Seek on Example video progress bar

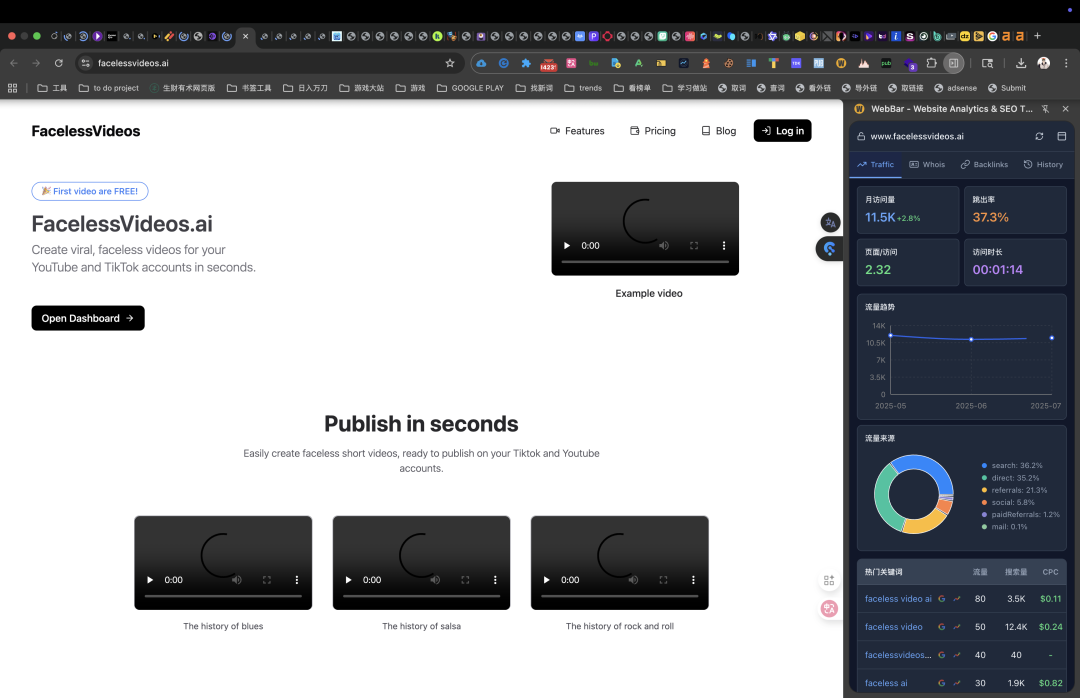click(645, 262)
